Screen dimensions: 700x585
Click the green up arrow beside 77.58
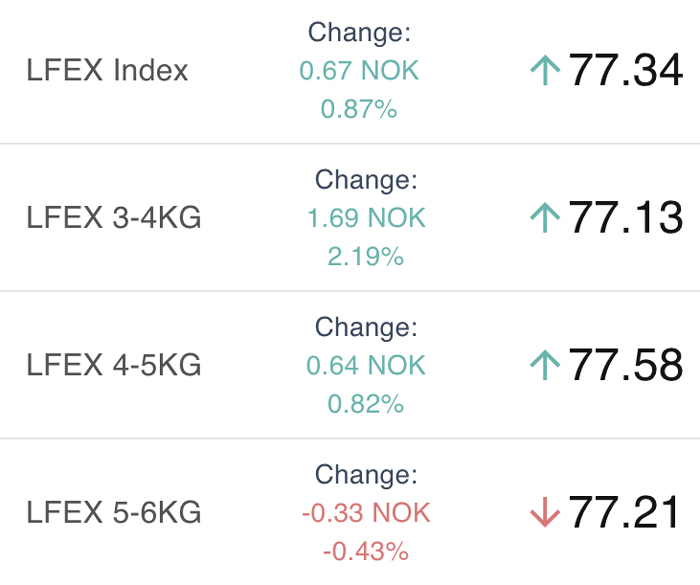[545, 365]
